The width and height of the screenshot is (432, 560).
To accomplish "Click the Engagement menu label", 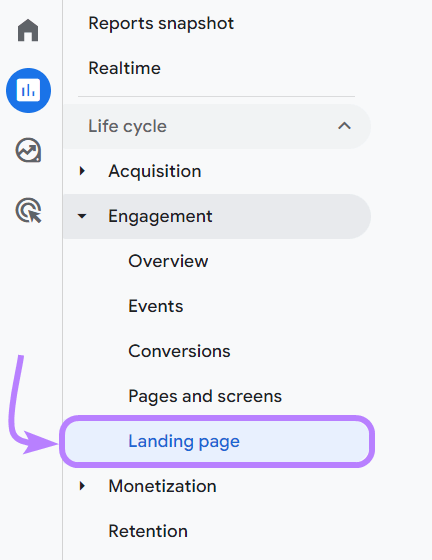I will coord(160,217).
